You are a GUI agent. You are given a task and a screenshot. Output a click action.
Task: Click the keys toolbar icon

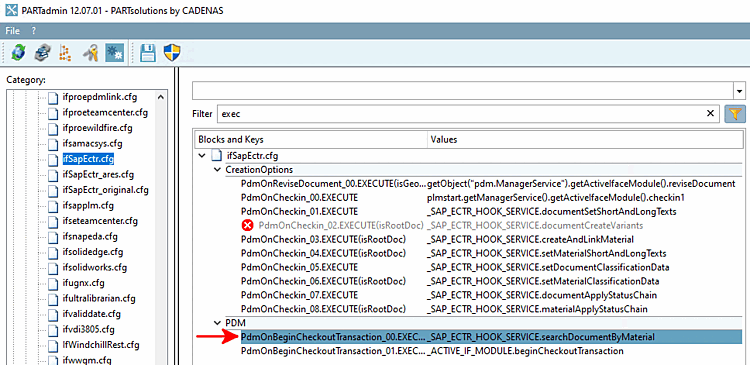90,53
